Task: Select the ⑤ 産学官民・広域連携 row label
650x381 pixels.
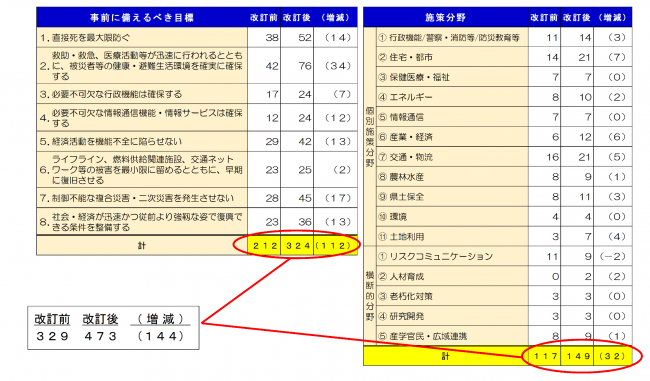Action: pos(452,336)
